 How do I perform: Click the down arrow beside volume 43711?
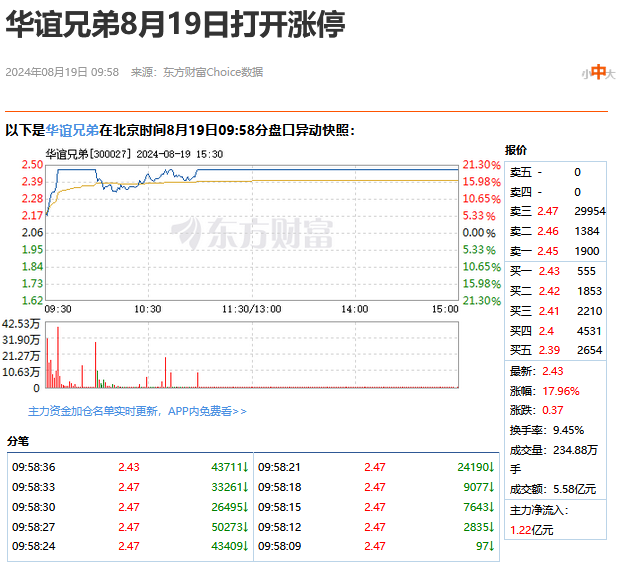point(246,467)
